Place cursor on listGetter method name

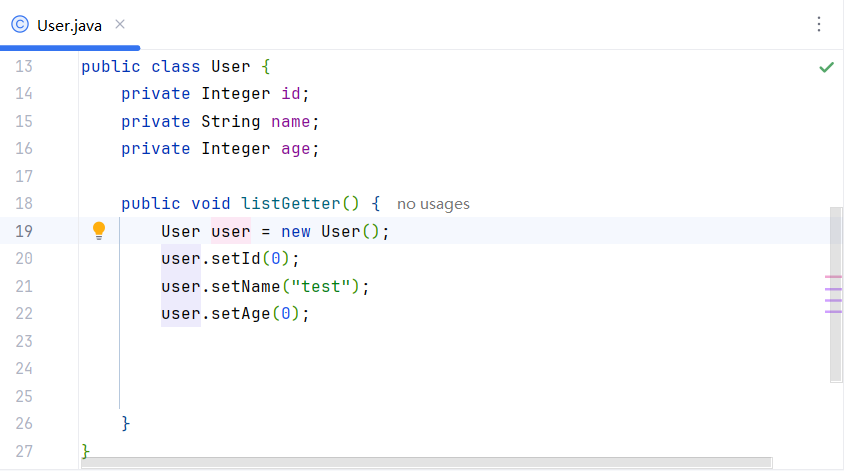click(x=290, y=204)
